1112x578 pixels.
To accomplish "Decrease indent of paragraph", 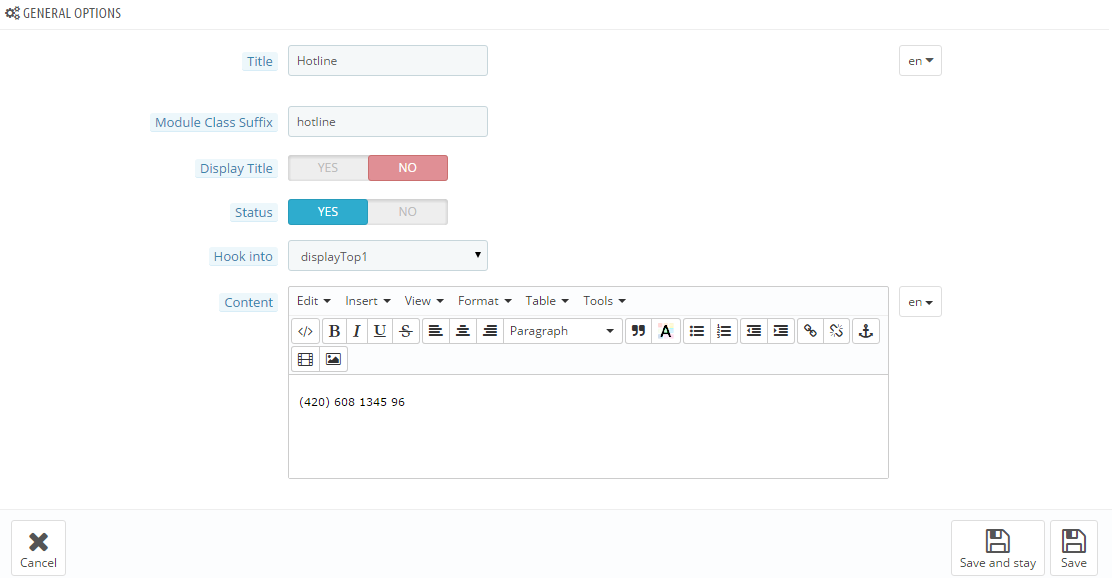I will coord(754,331).
